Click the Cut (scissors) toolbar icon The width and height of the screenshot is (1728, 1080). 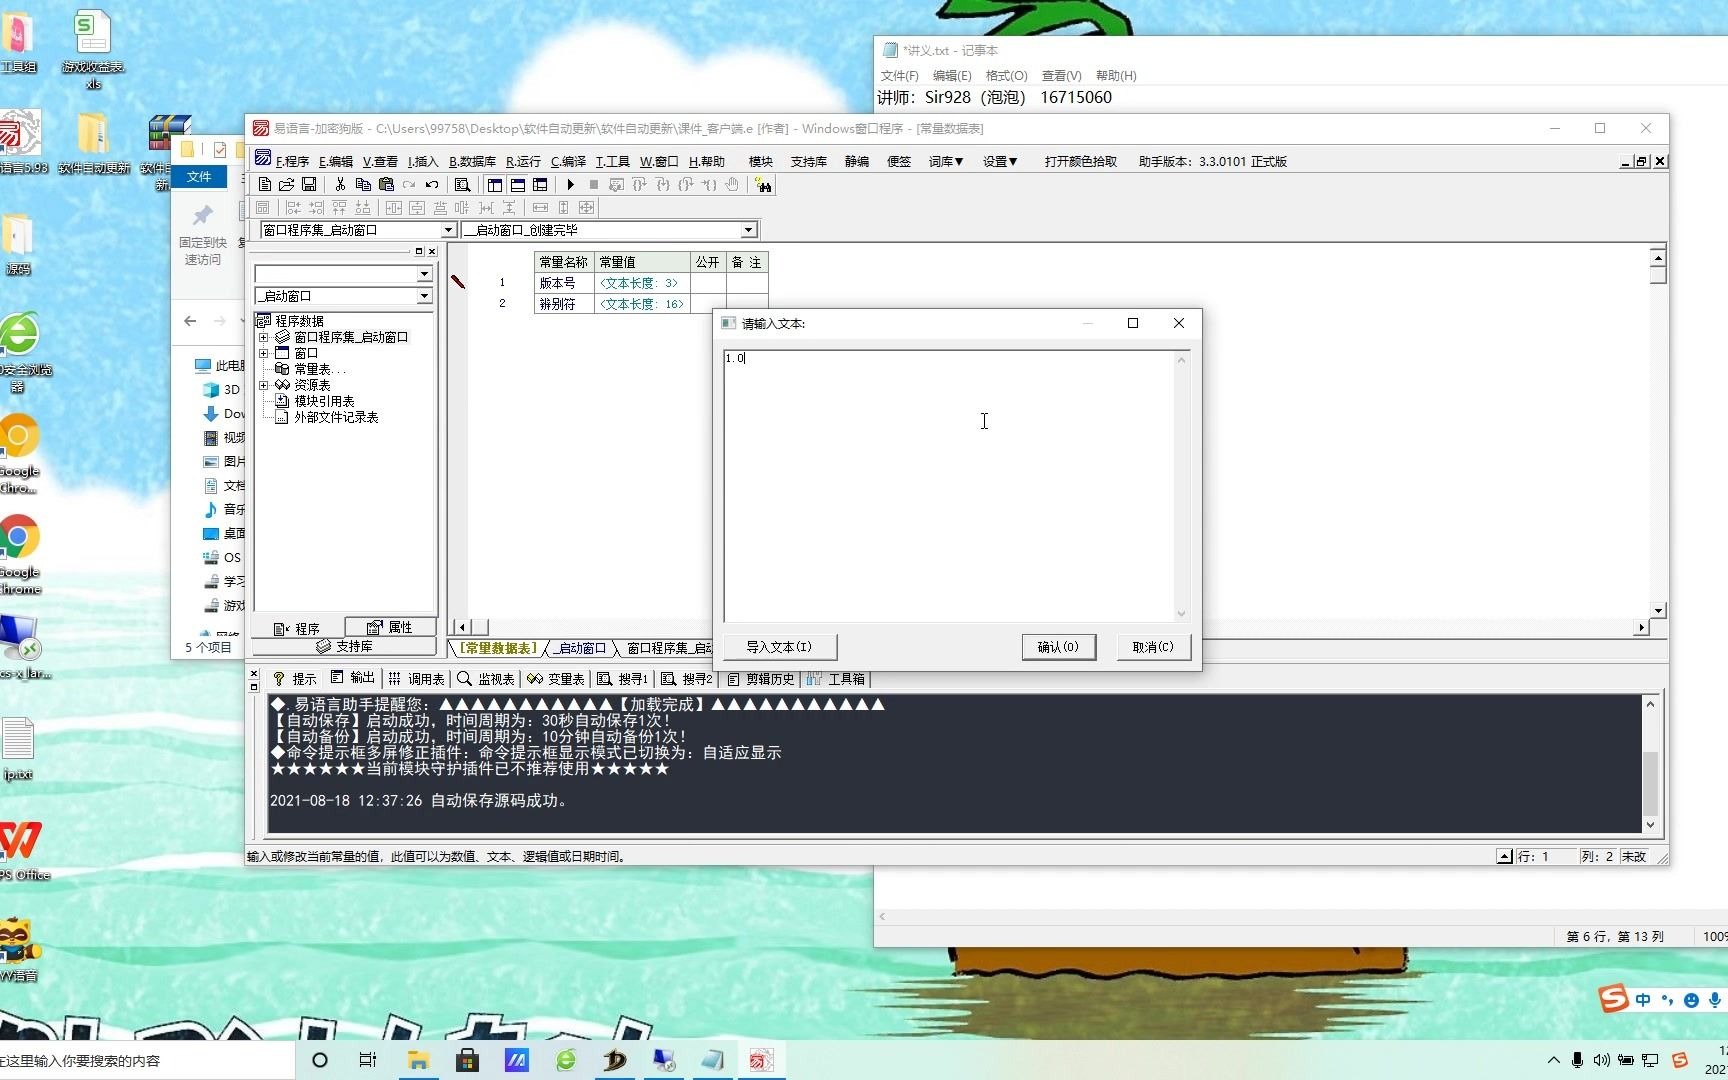point(340,185)
